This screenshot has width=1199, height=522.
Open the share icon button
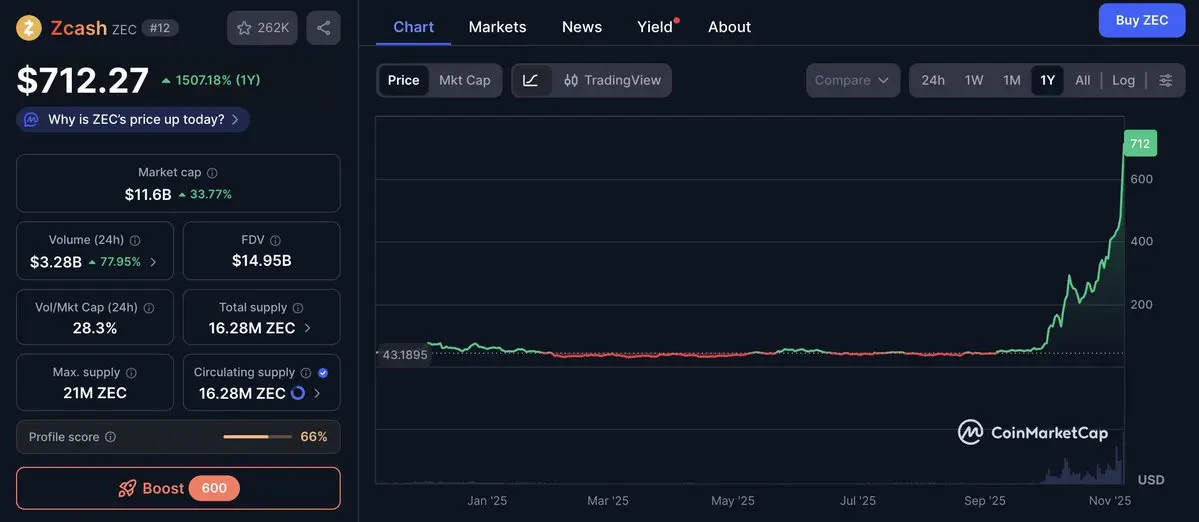(323, 28)
